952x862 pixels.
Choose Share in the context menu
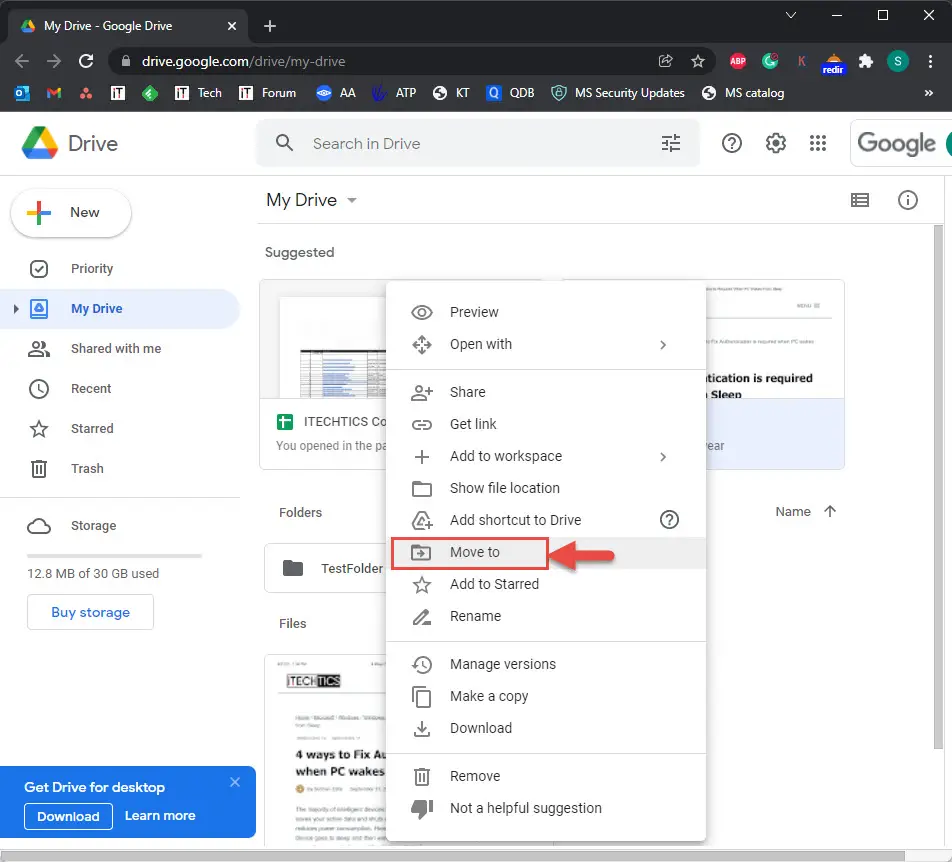point(546,392)
